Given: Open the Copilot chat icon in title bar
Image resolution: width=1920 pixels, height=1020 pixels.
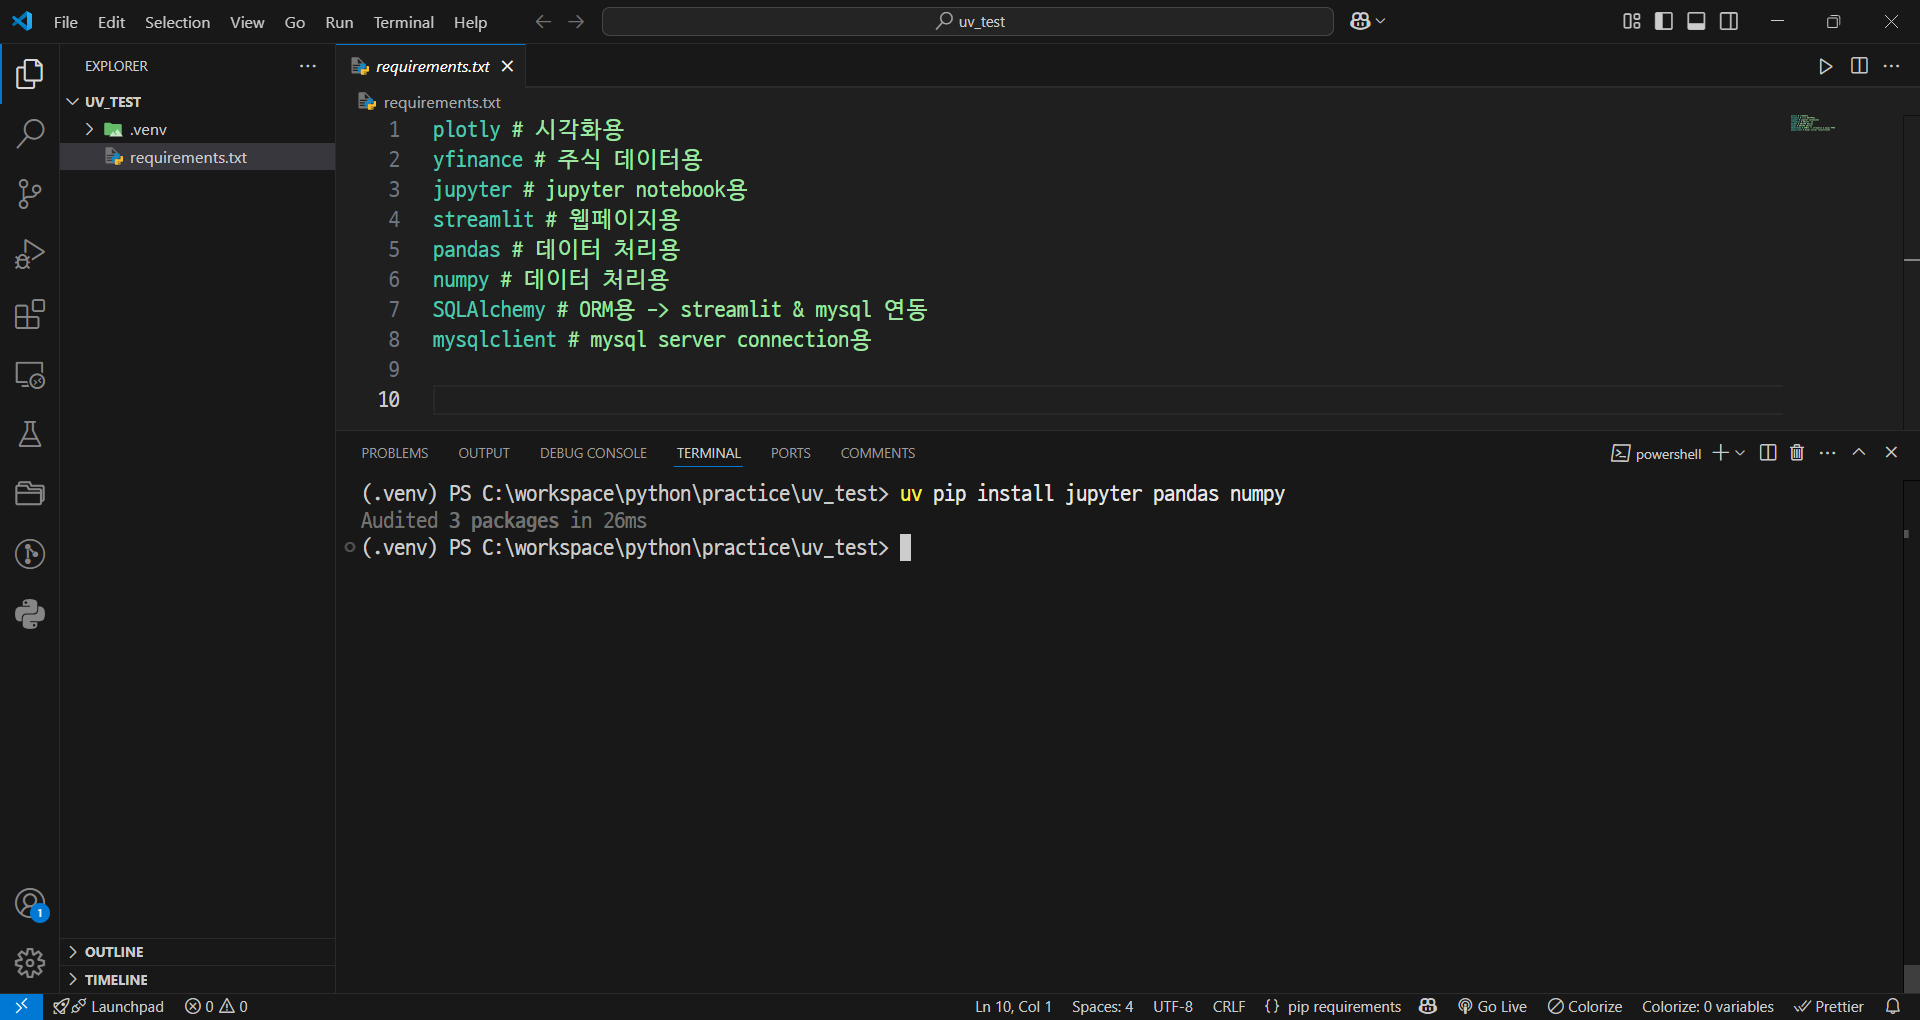Looking at the screenshot, I should 1359,21.
